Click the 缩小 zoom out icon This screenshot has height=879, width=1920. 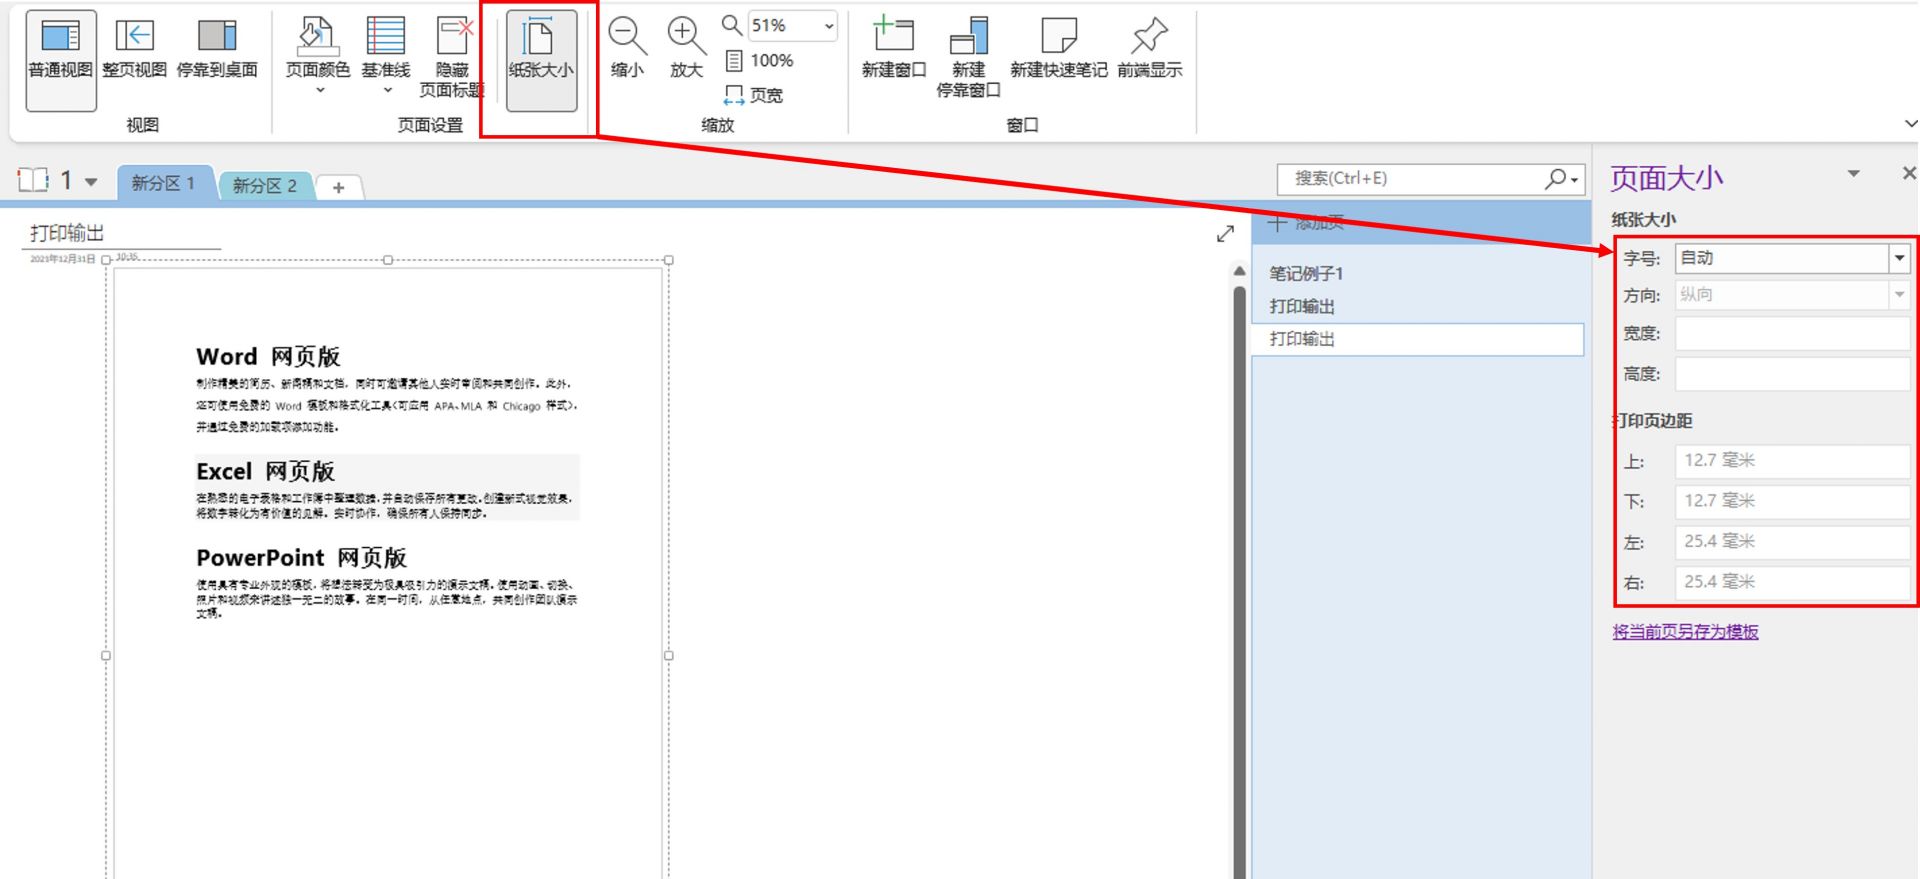point(627,48)
